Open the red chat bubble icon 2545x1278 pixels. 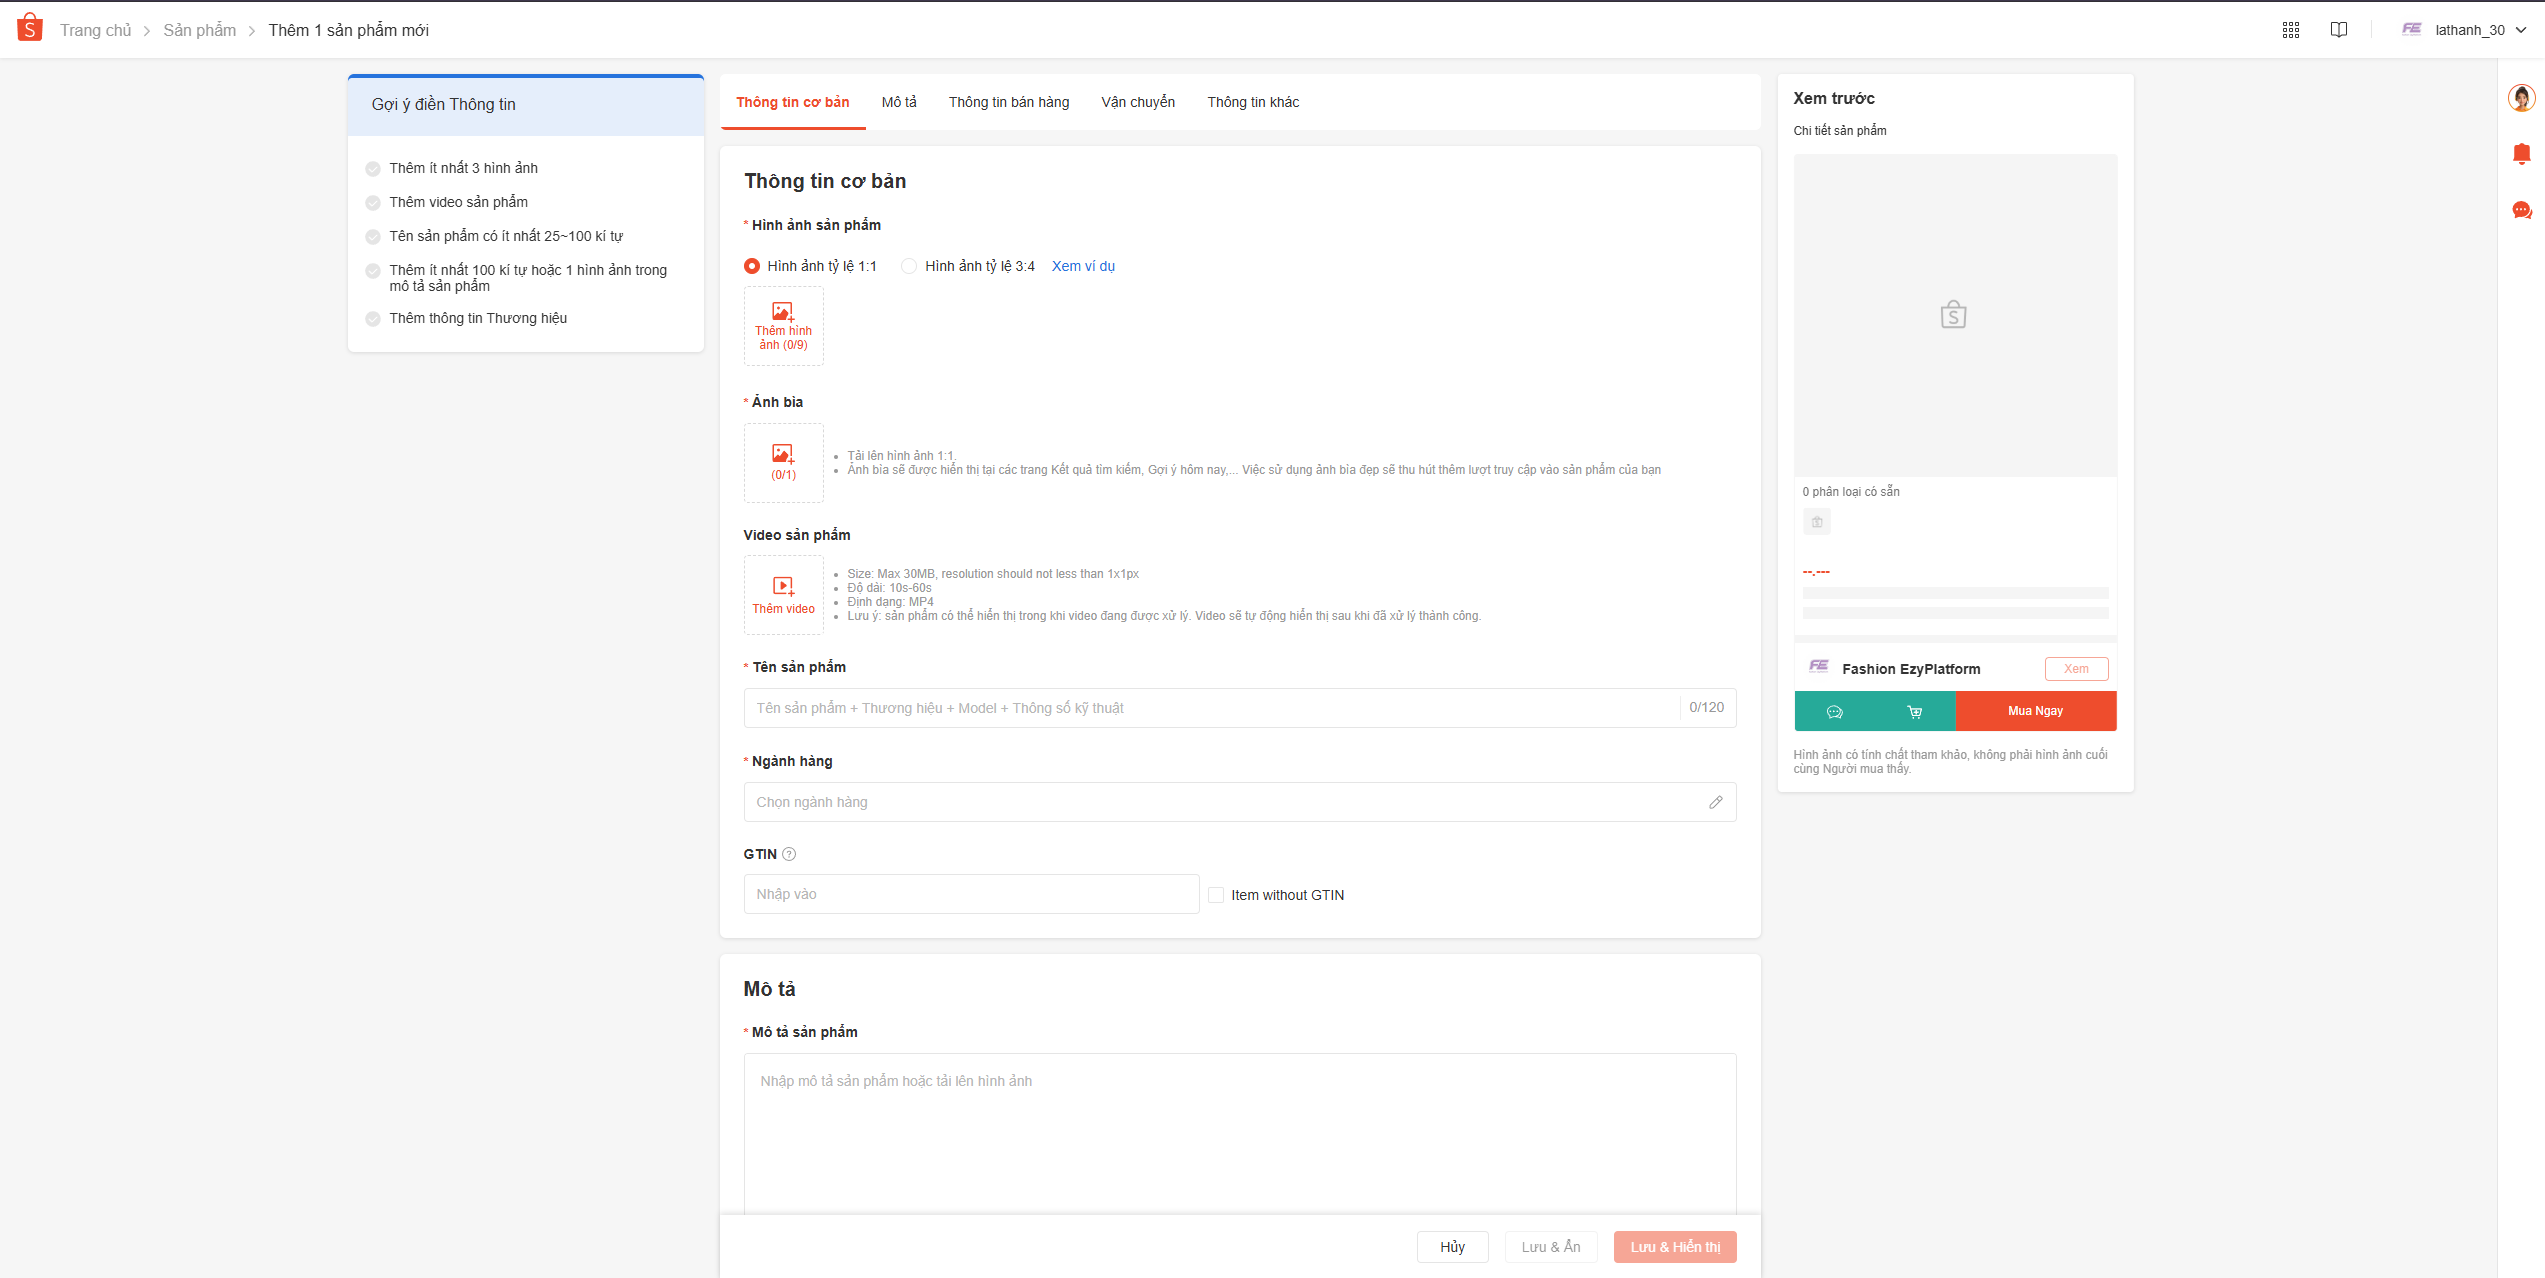pyautogui.click(x=2521, y=210)
